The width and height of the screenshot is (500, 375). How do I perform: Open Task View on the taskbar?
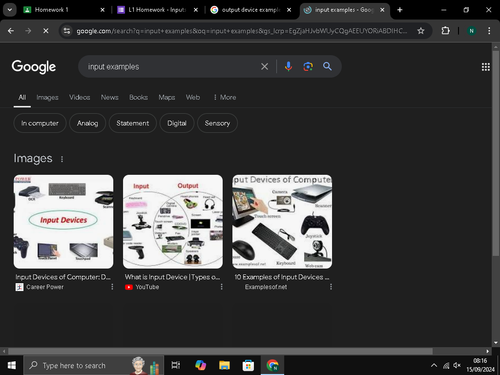coord(176,365)
